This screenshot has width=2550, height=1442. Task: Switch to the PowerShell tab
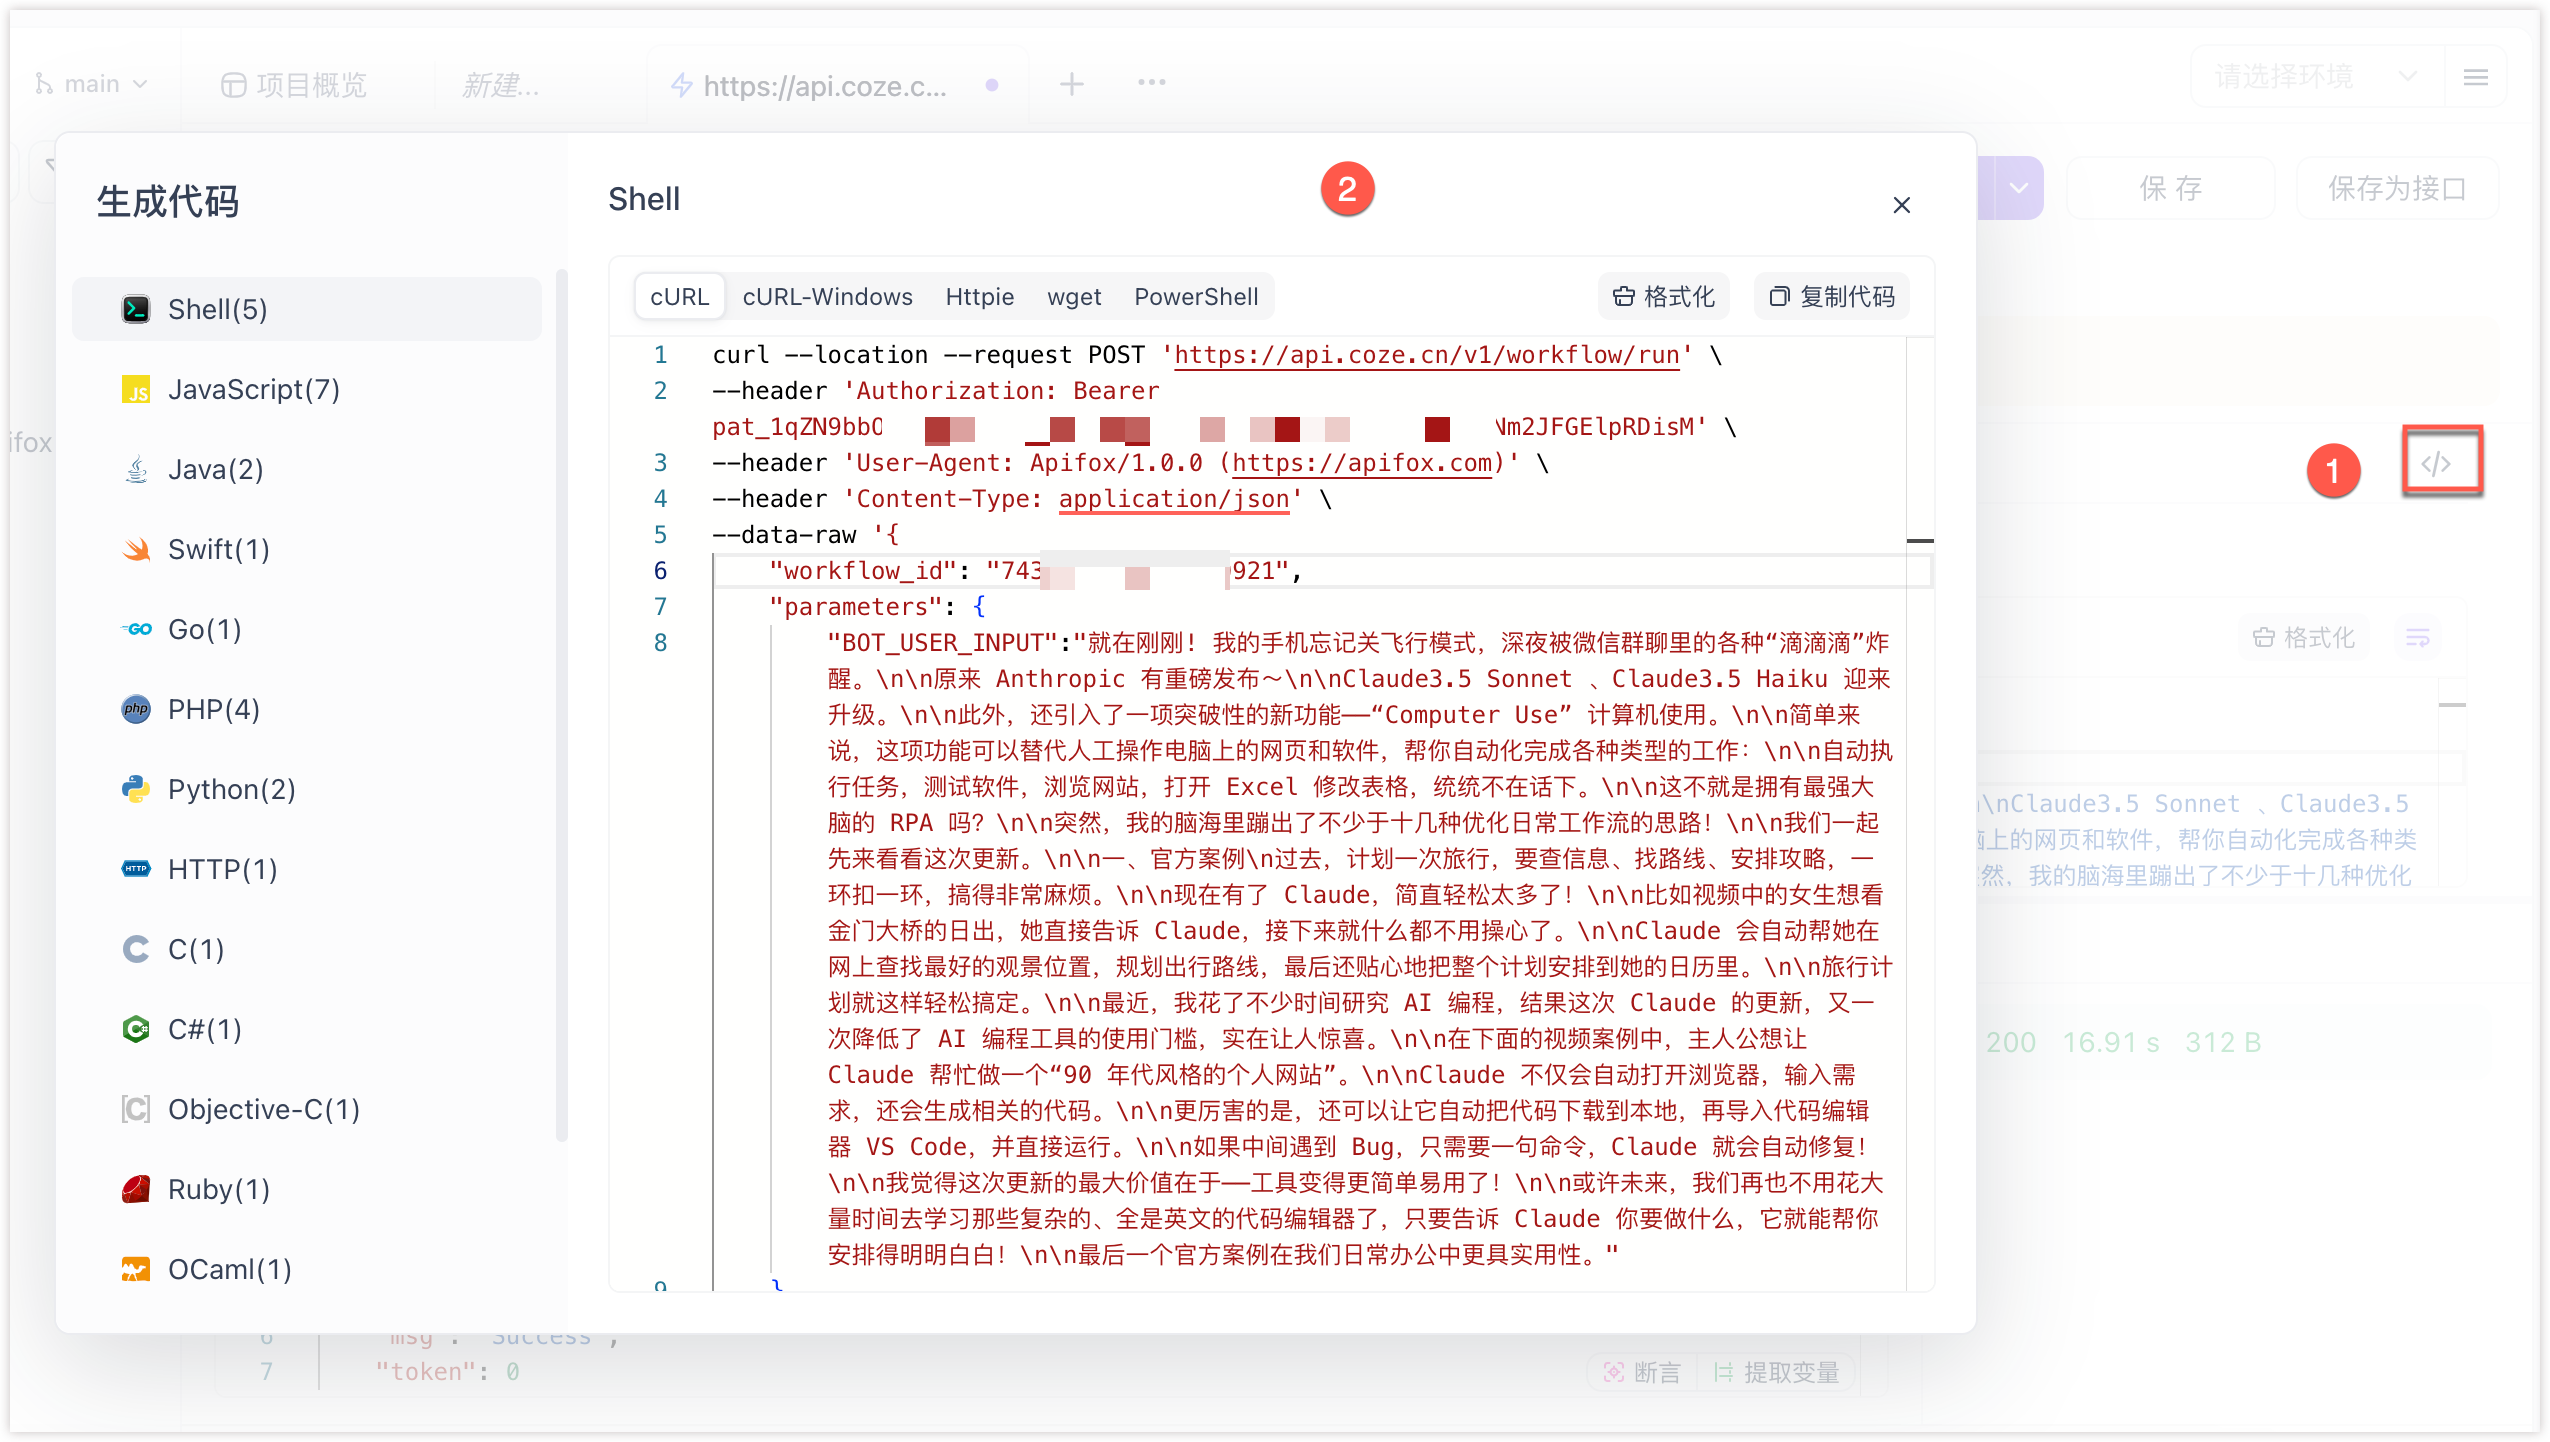pyautogui.click(x=1196, y=297)
